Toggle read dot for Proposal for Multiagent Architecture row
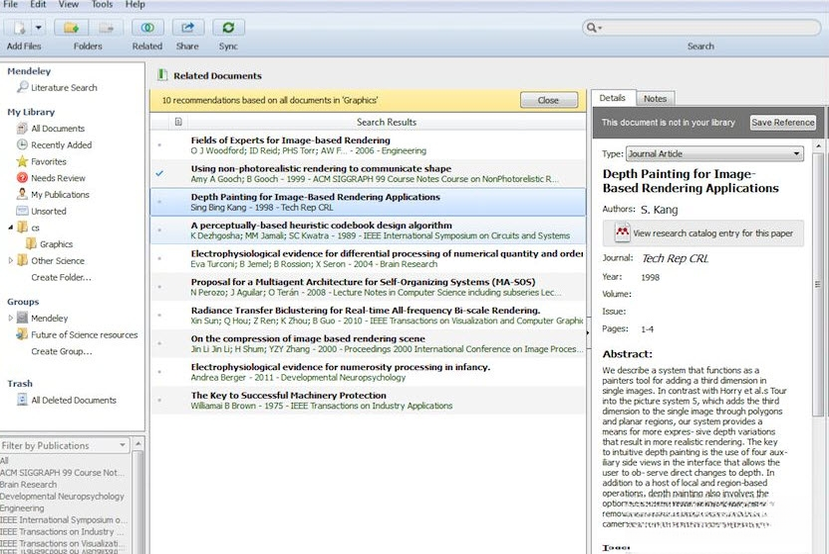Viewport: 829px width, 554px height. [x=160, y=287]
